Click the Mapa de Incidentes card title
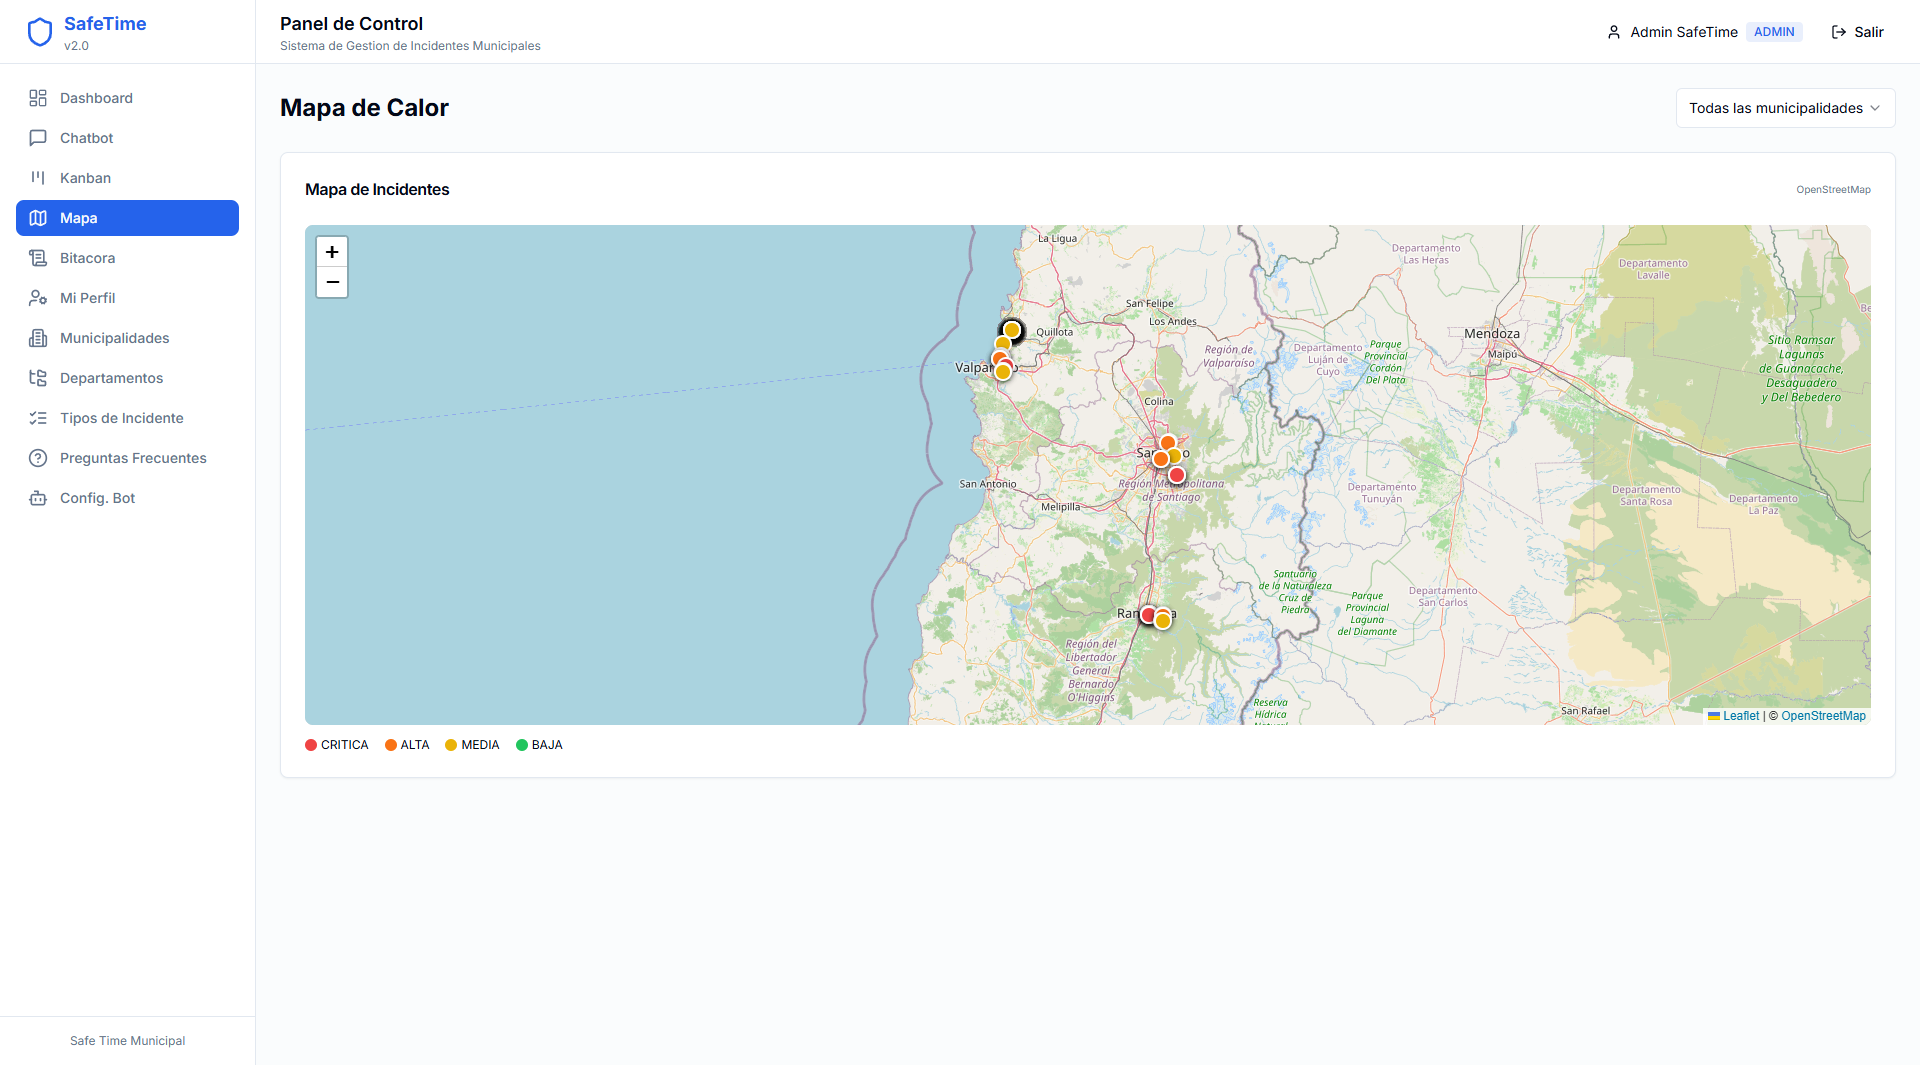 (377, 190)
